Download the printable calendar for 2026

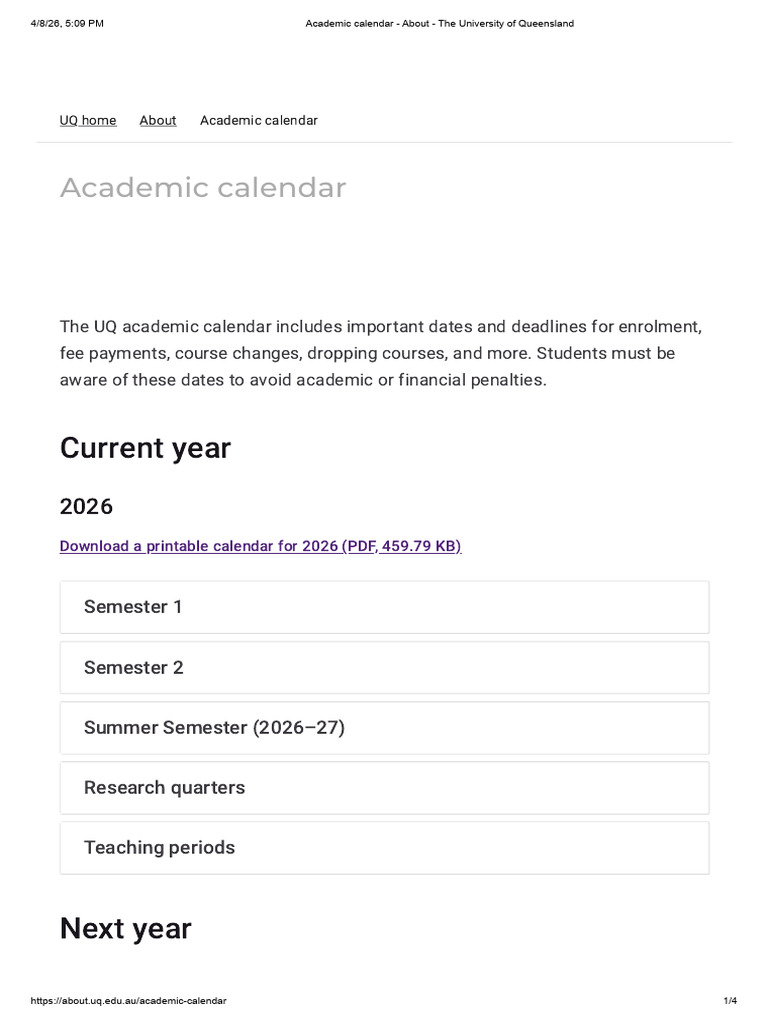(260, 546)
